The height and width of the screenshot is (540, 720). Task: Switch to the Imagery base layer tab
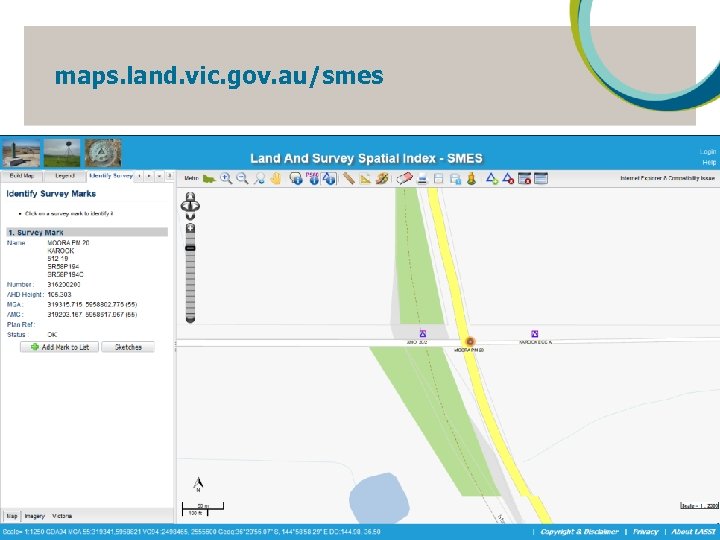click(x=35, y=516)
